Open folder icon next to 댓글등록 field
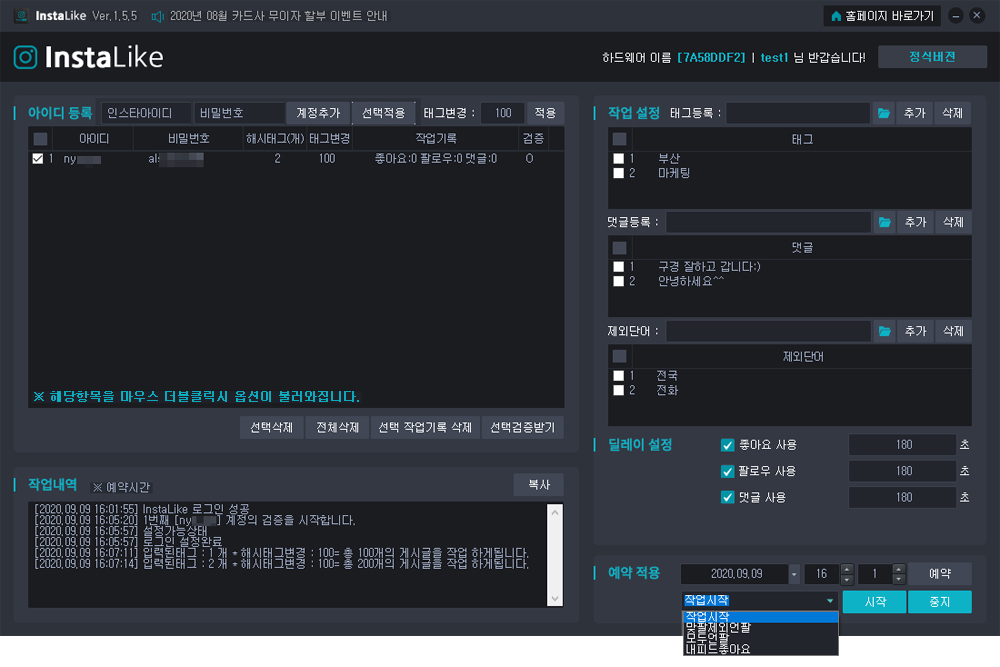 [884, 222]
